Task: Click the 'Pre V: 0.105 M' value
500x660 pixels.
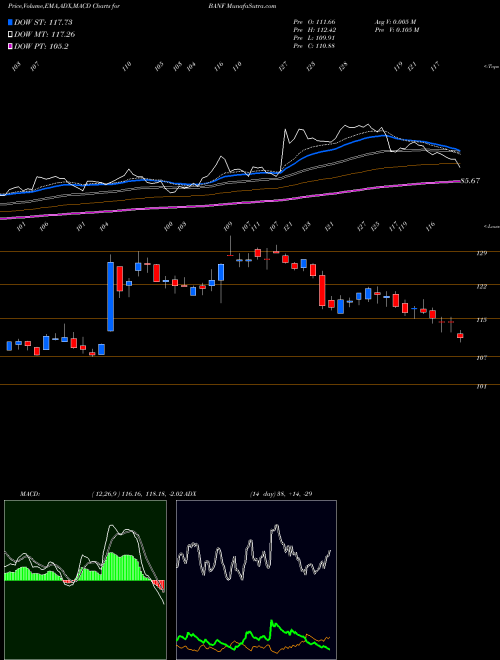Action: (x=396, y=30)
